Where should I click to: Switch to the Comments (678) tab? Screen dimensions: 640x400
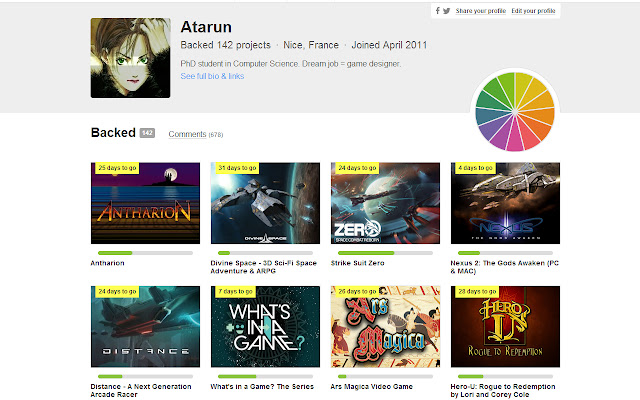pos(195,133)
